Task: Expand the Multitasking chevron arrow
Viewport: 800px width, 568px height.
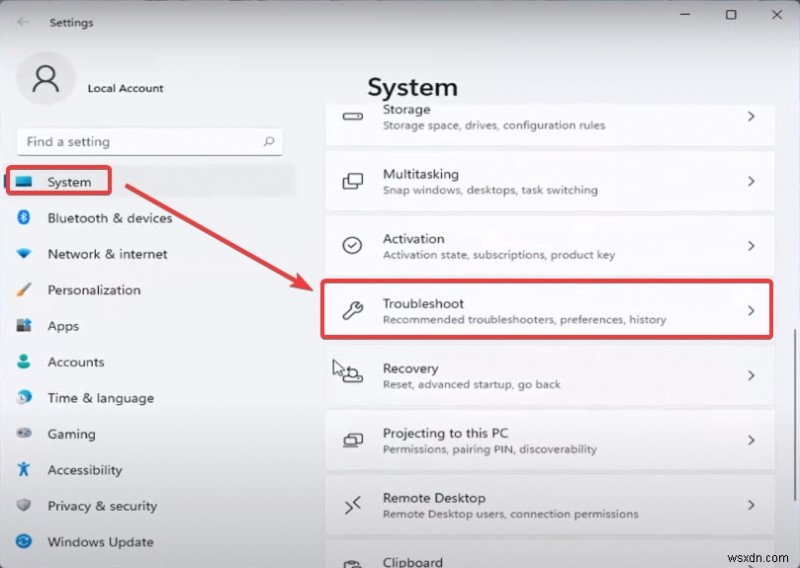Action: 751,181
